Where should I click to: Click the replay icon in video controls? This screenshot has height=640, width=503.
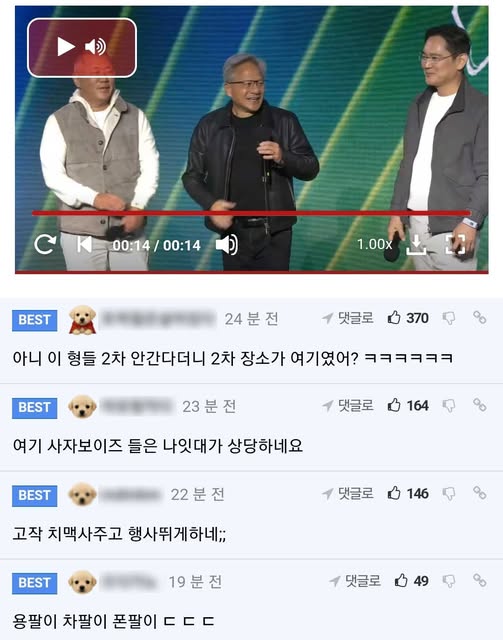(x=45, y=244)
